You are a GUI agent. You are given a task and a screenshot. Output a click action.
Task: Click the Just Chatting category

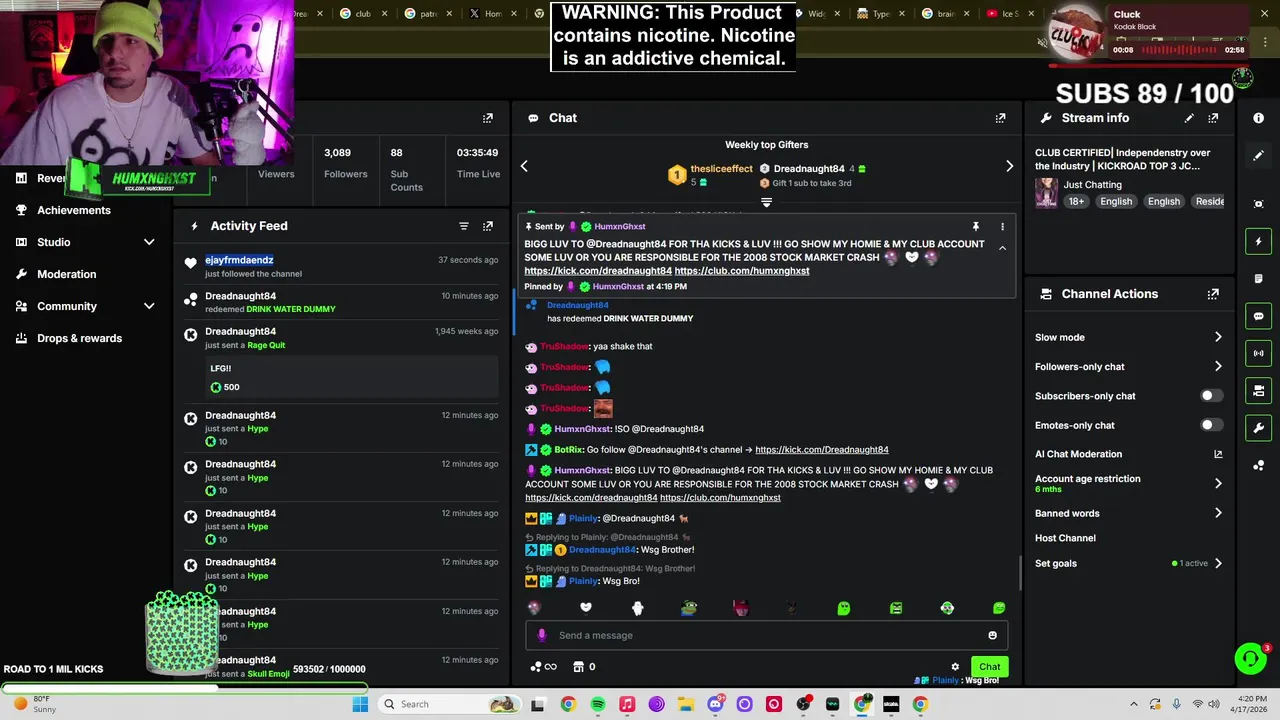coord(1092,185)
